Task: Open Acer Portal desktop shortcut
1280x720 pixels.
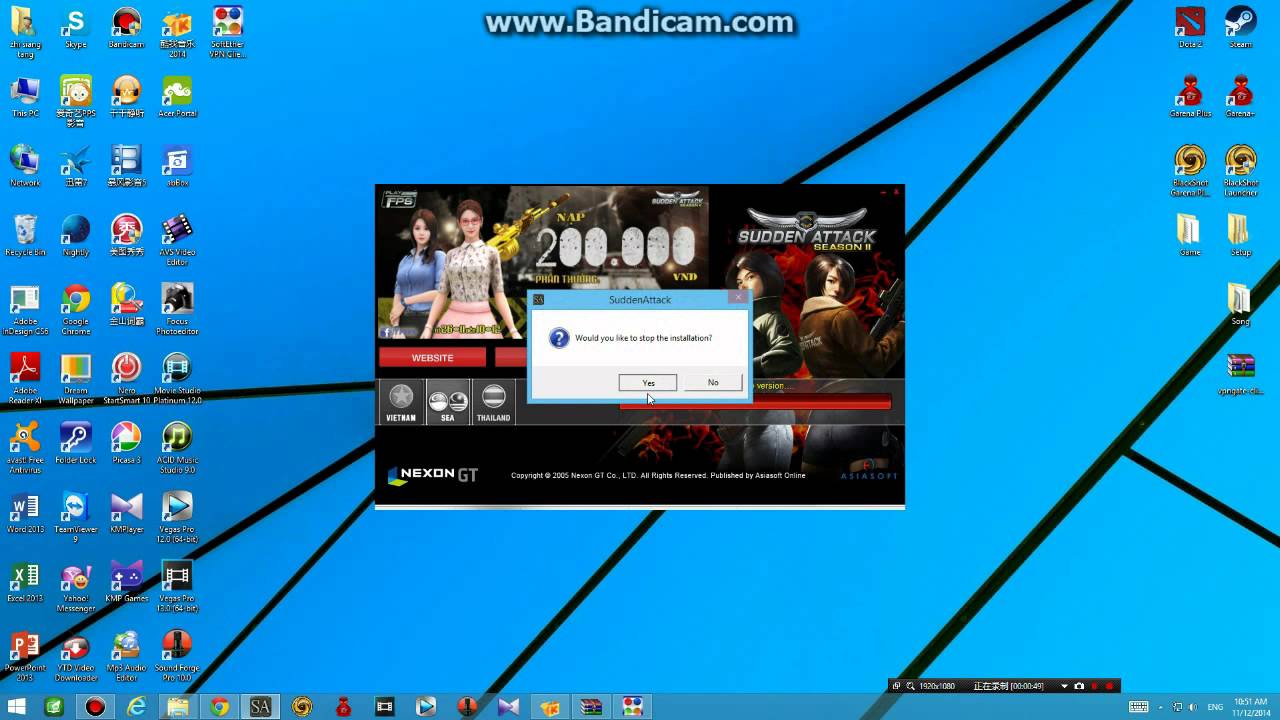Action: click(x=177, y=97)
